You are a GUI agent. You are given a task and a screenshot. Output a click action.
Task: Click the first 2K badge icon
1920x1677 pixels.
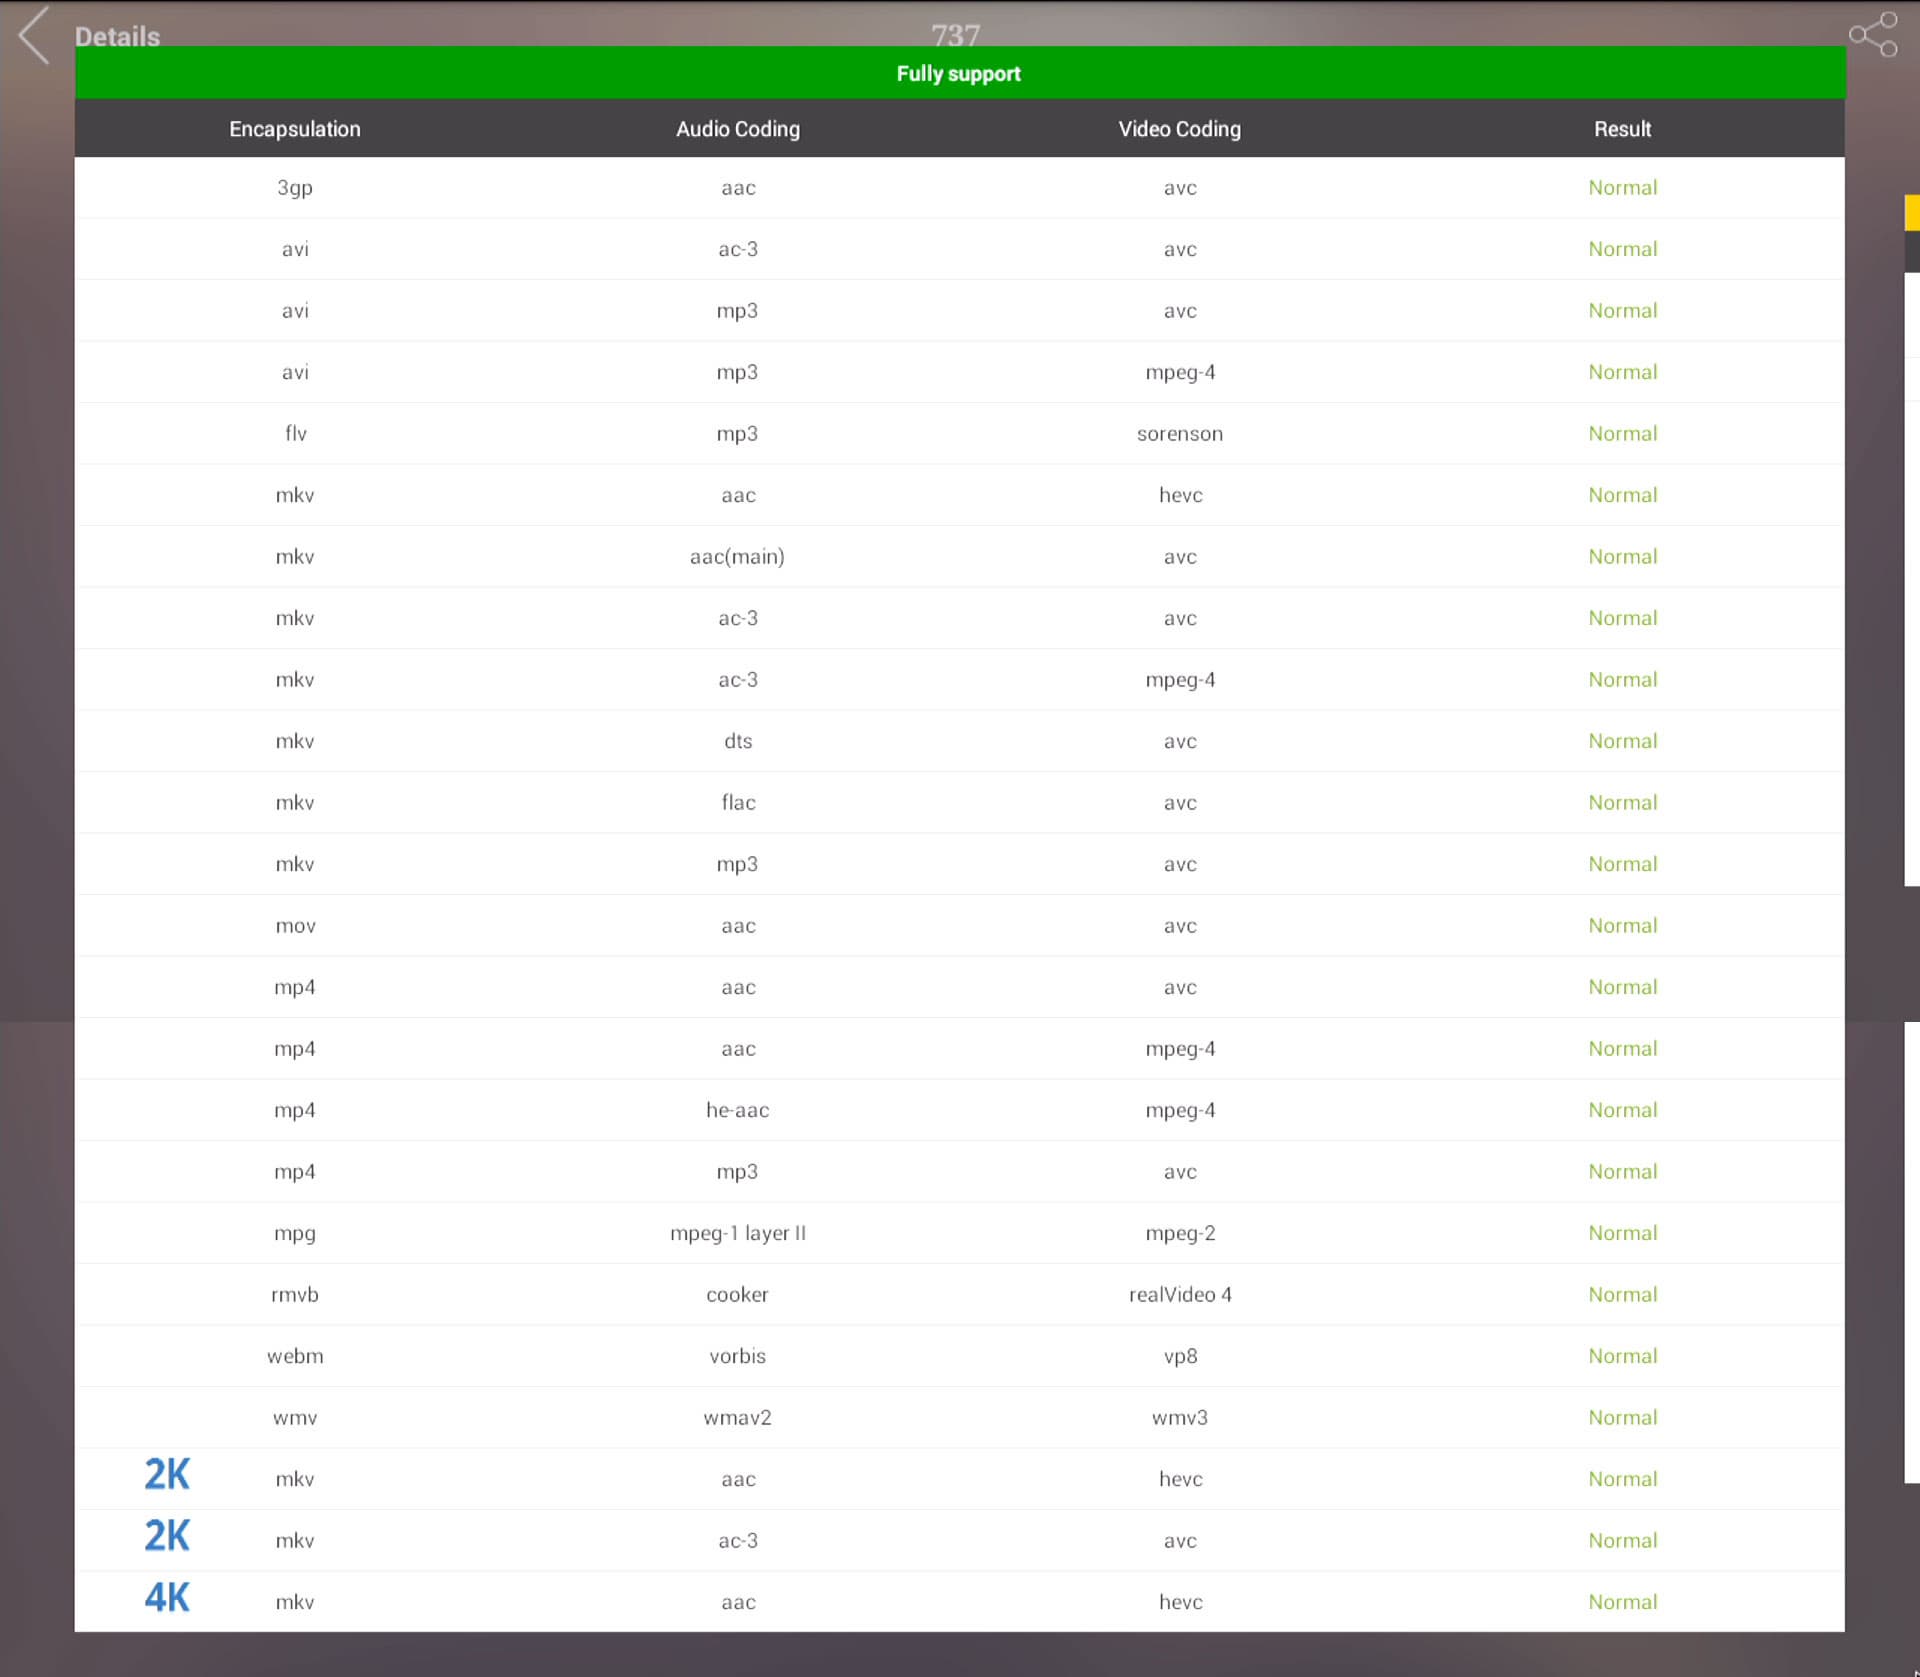[x=167, y=1475]
